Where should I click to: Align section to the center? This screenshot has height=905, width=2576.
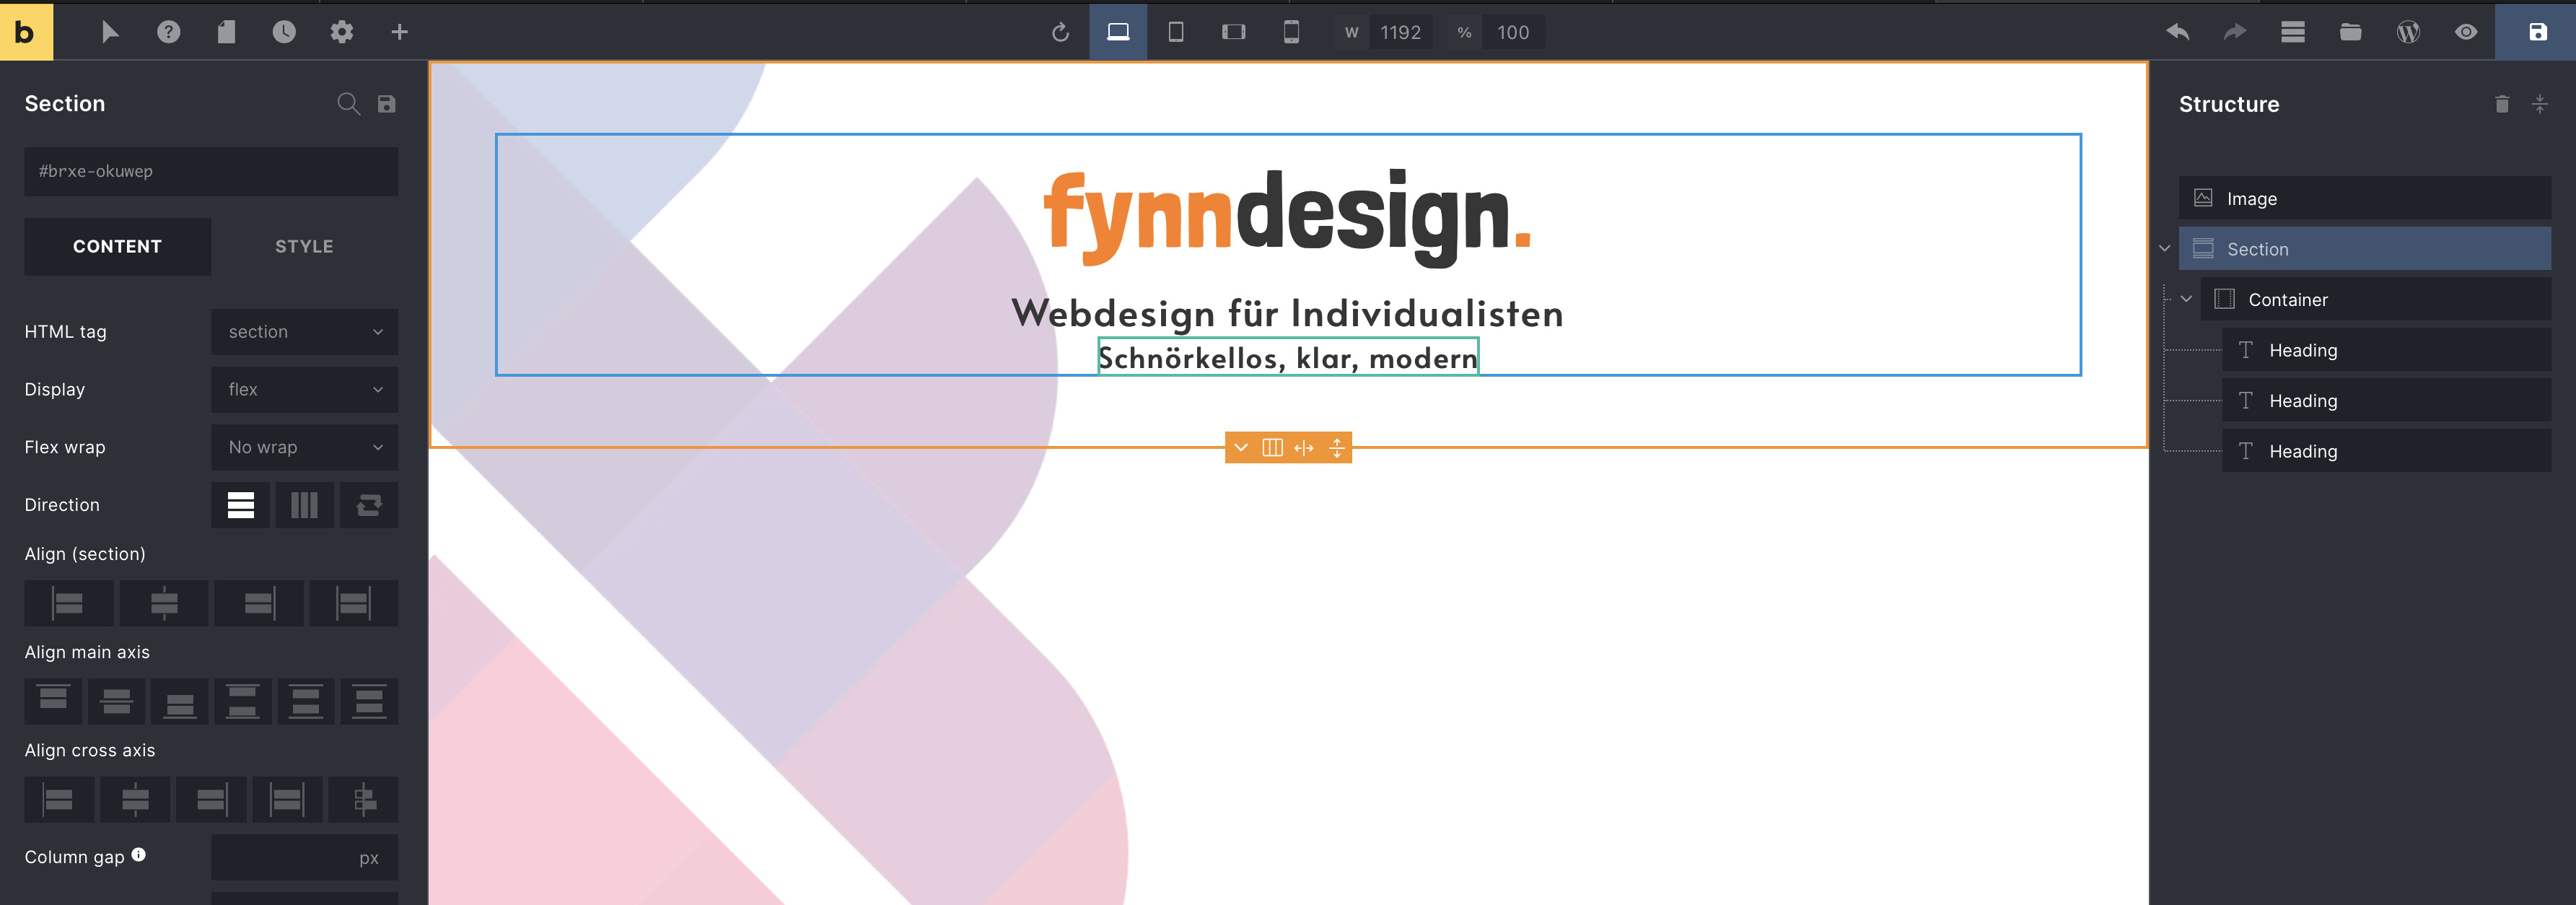tap(164, 603)
